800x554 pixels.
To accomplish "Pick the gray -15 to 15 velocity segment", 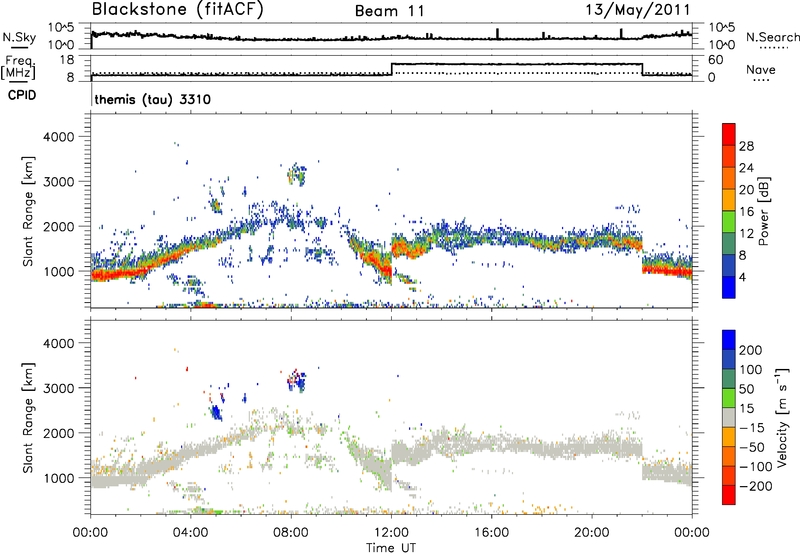I will tap(729, 417).
